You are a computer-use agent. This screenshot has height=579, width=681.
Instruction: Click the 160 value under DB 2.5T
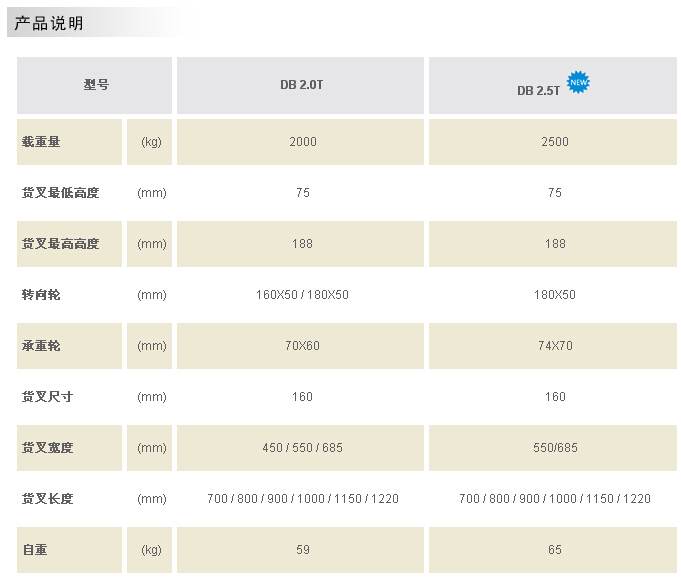[555, 397]
